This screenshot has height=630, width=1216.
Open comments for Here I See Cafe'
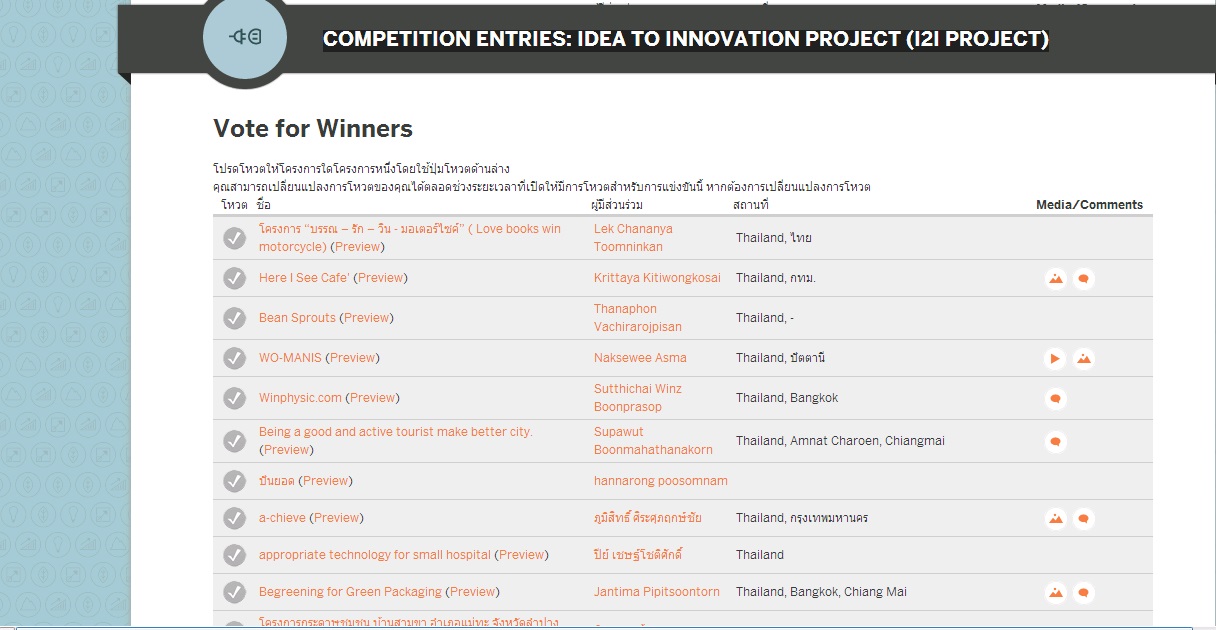click(1083, 279)
